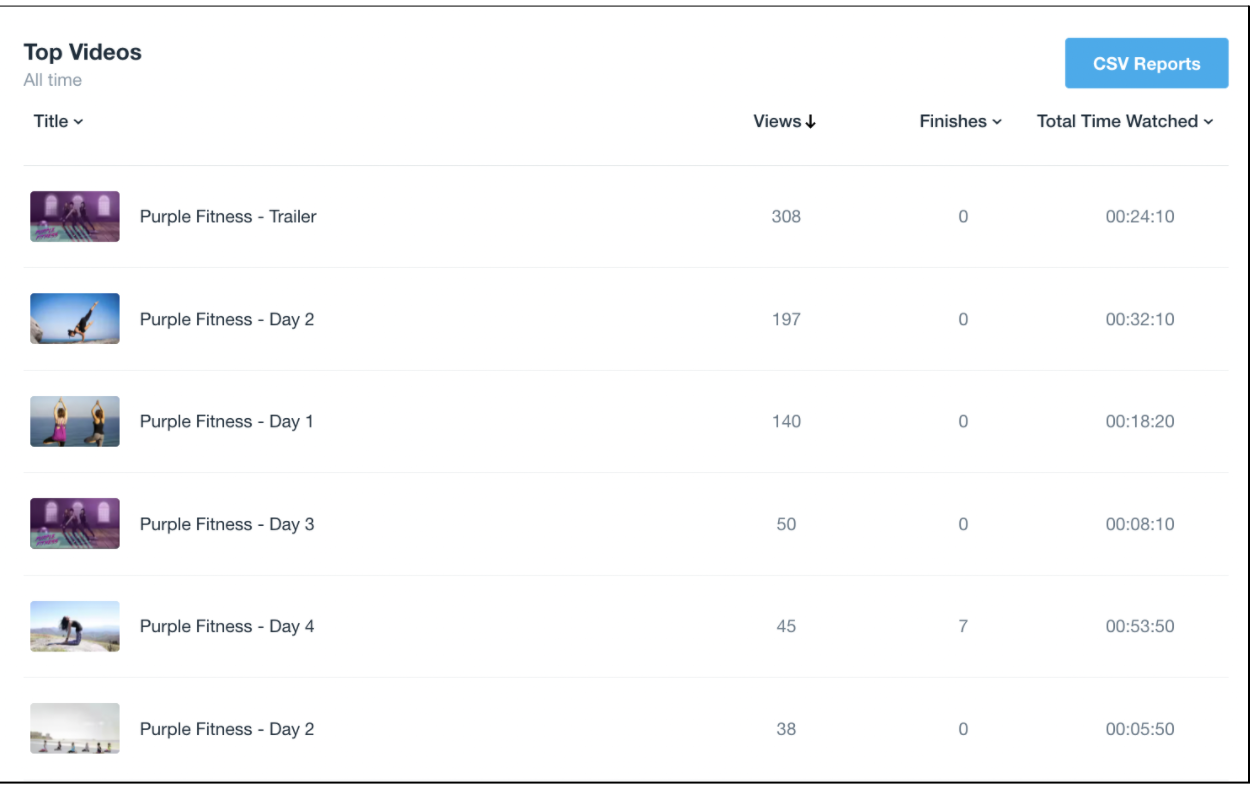
Task: Open Purple Fitness - Day 1 thumbnail
Action: point(75,422)
